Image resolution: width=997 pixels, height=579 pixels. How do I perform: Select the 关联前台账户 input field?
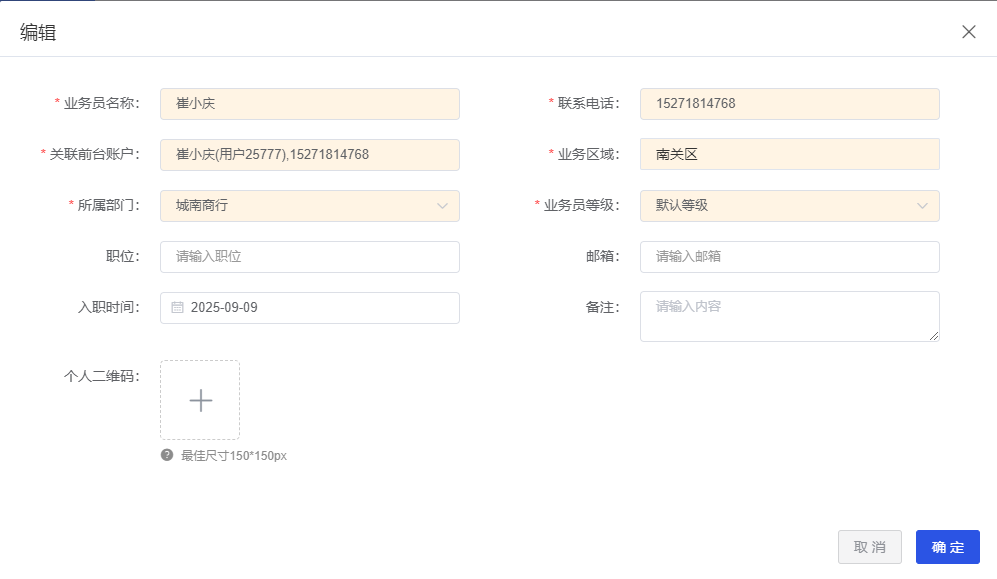(x=310, y=154)
